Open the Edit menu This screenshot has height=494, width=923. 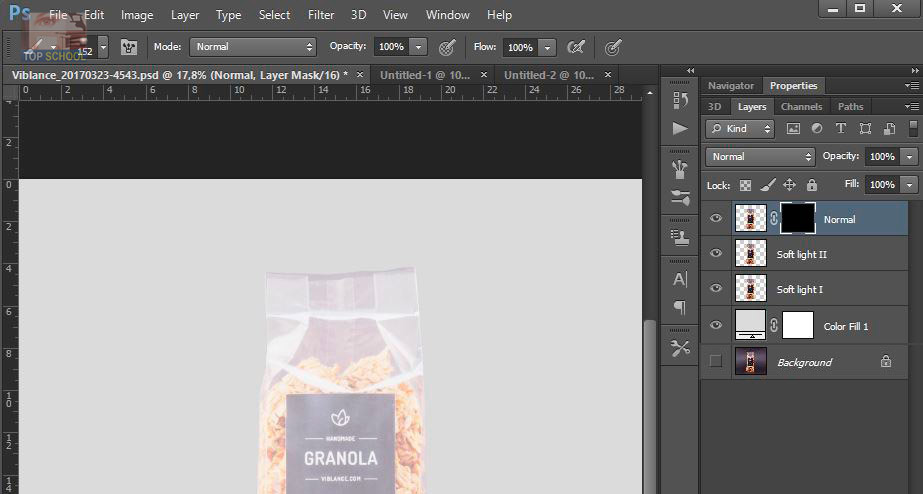click(94, 15)
